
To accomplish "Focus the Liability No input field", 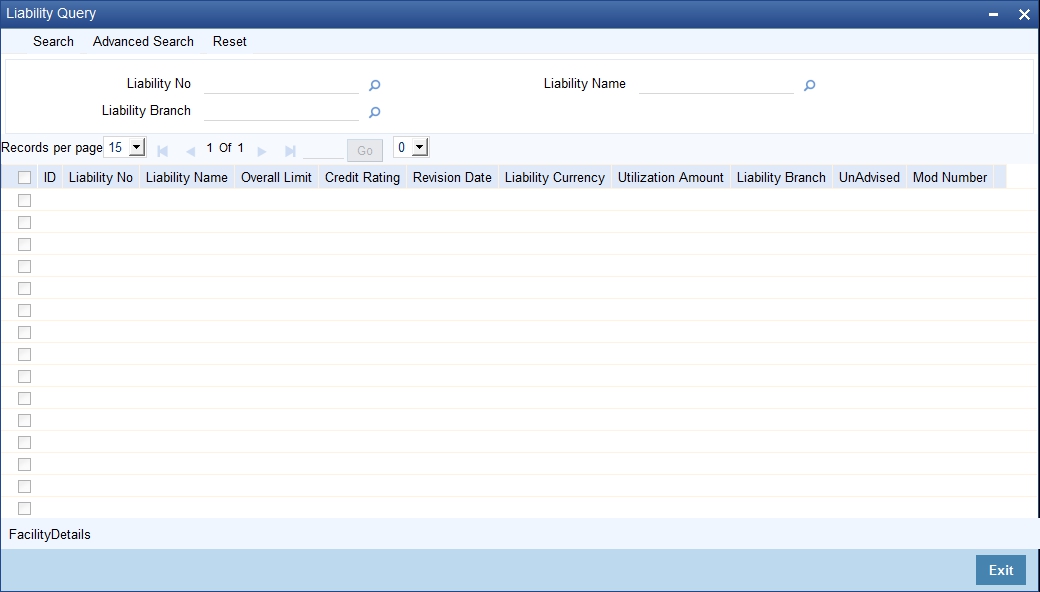I will [281, 84].
